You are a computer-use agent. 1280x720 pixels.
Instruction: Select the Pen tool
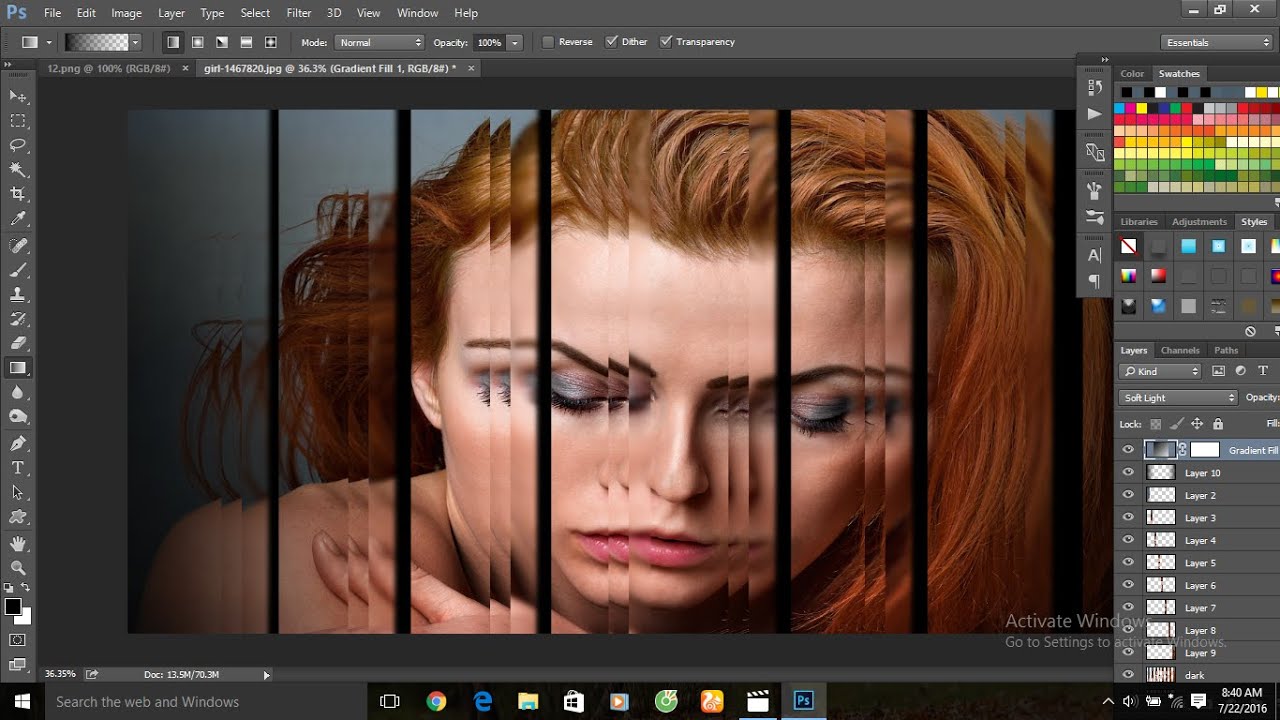point(18,443)
